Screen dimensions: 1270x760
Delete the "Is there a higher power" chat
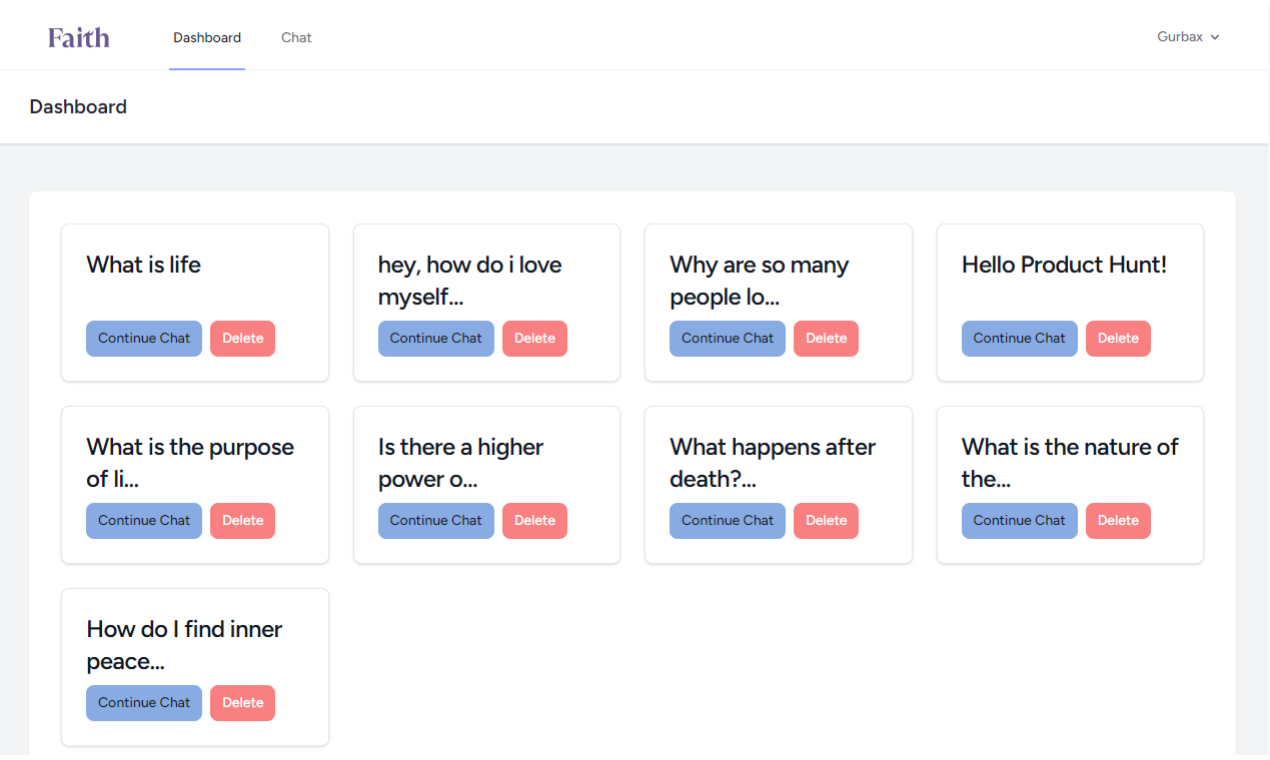(x=534, y=520)
